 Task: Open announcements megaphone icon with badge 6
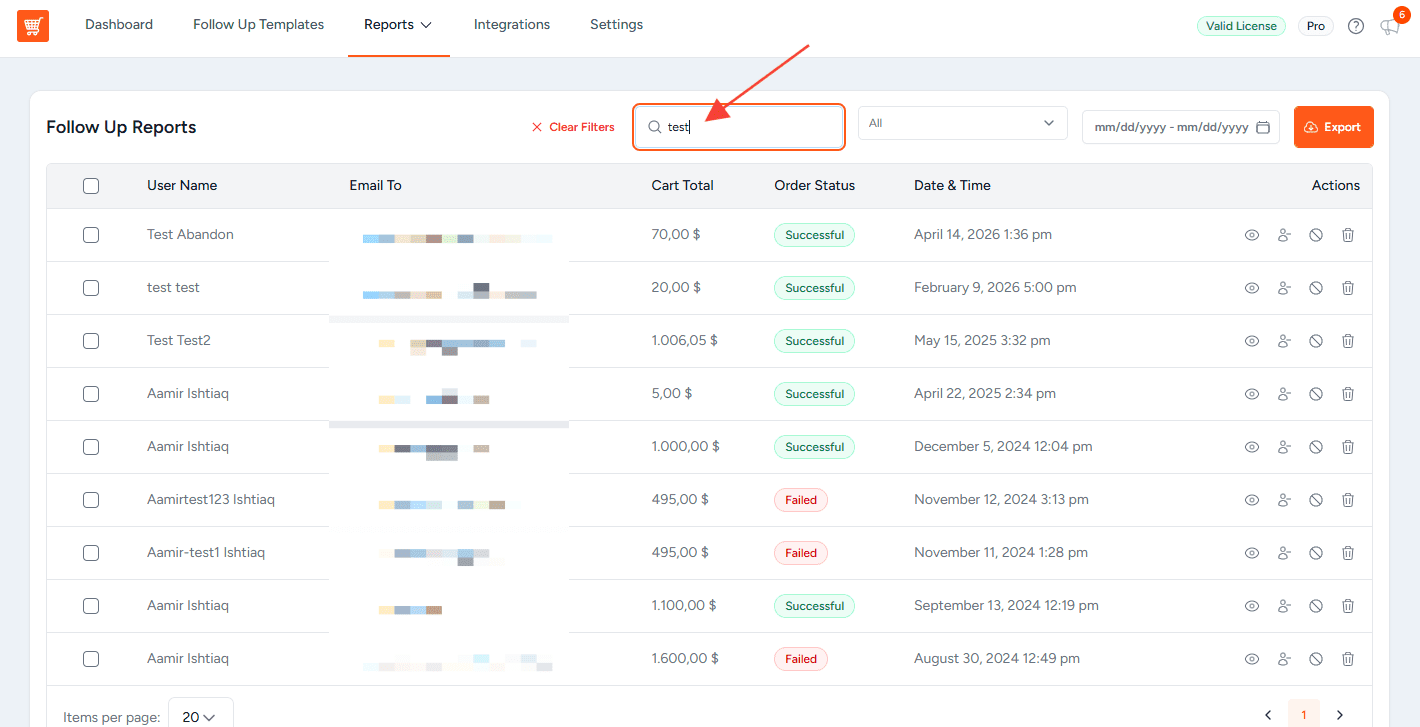coord(1390,26)
